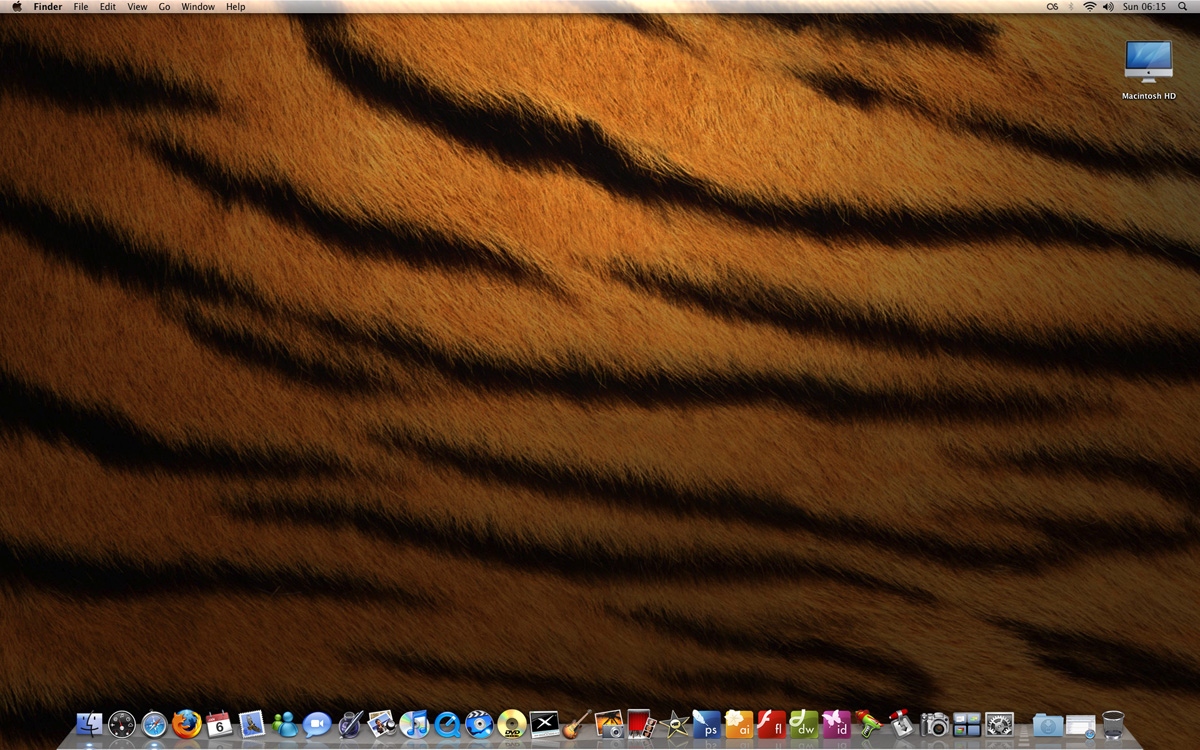The image size is (1200, 750).
Task: Open DVD Player gold disc icon
Action: (x=512, y=724)
